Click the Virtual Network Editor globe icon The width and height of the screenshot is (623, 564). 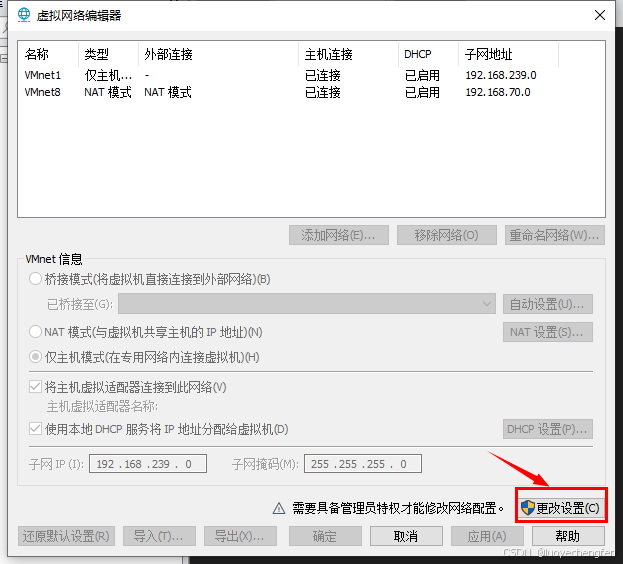pos(24,15)
